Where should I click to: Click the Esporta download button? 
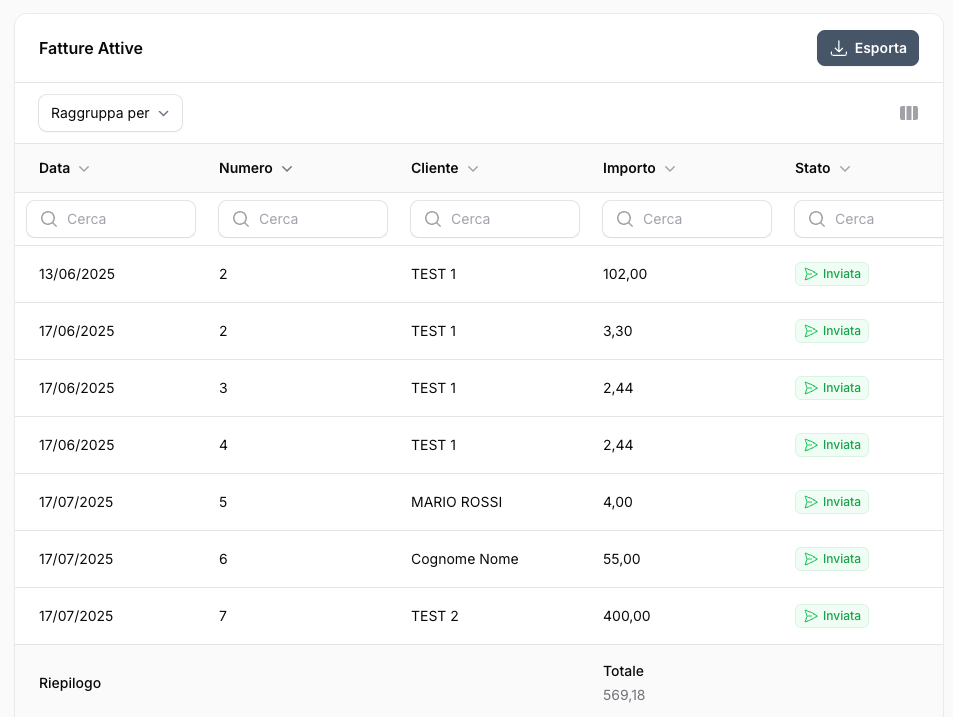867,48
